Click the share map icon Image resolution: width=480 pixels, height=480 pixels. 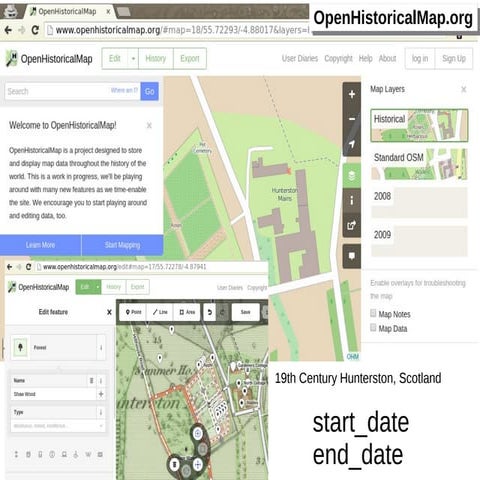click(352, 225)
